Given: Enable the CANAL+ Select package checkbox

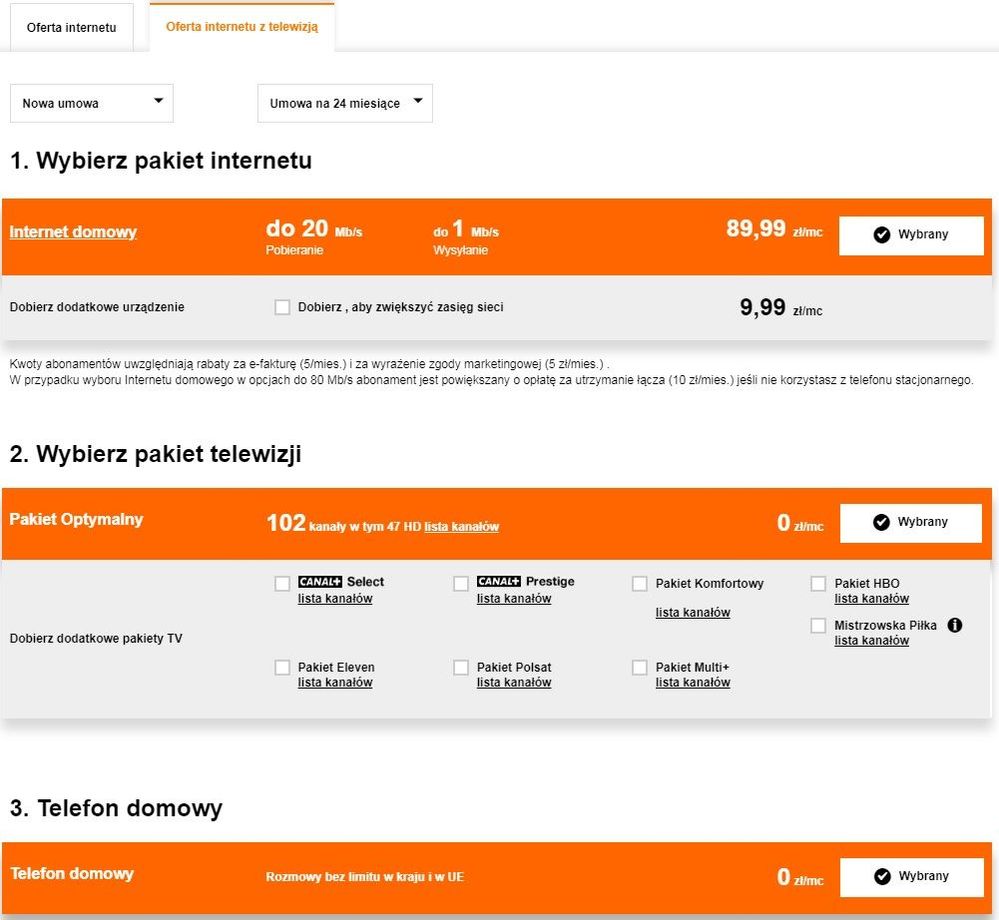Looking at the screenshot, I should [x=282, y=584].
